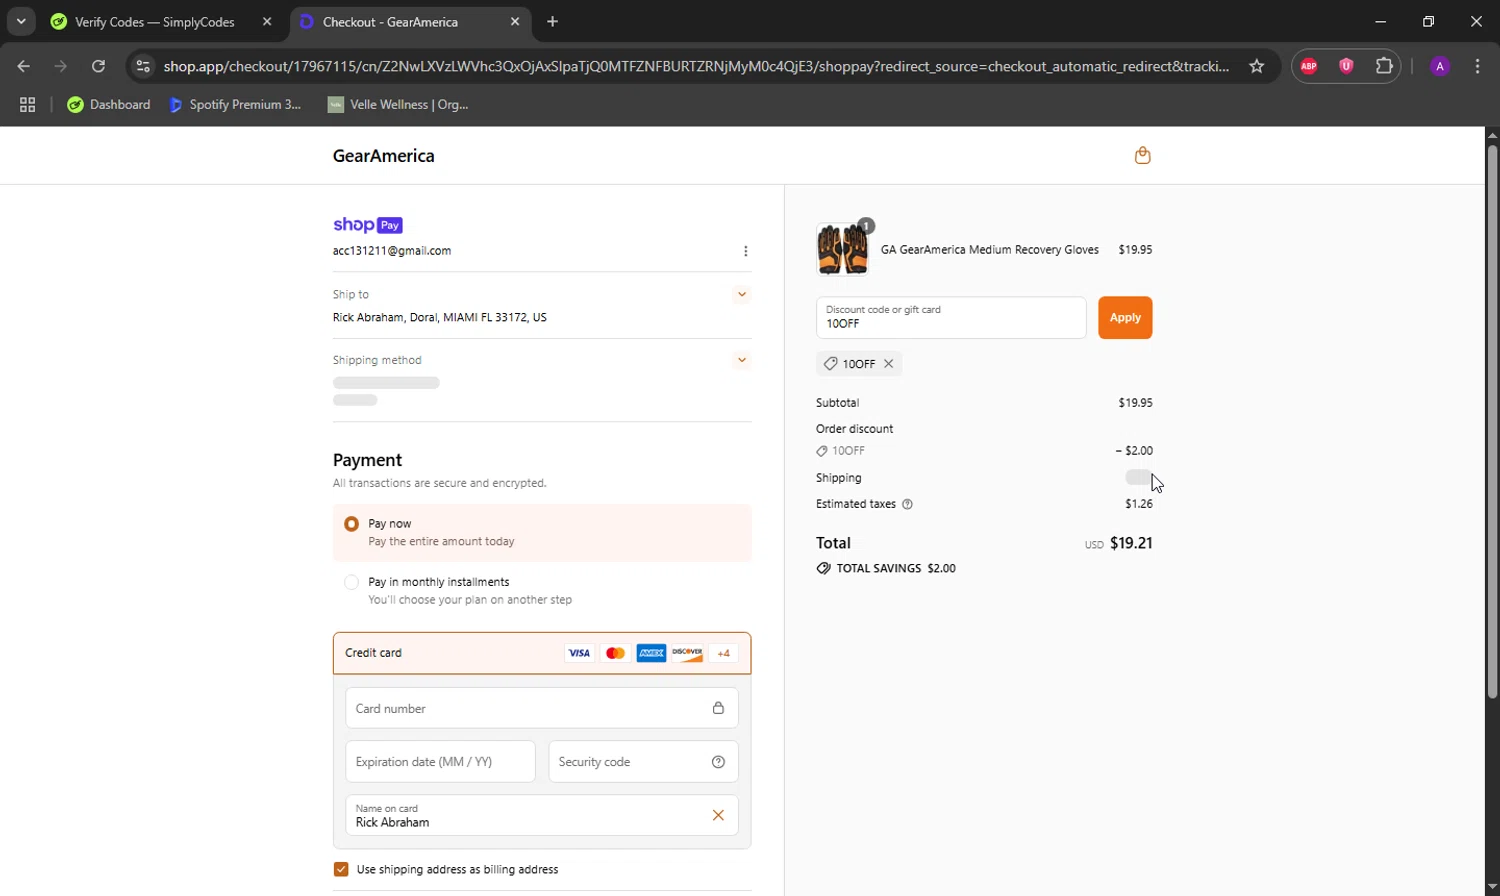Click the Discover card logo
This screenshot has width=1500, height=896.
(687, 653)
